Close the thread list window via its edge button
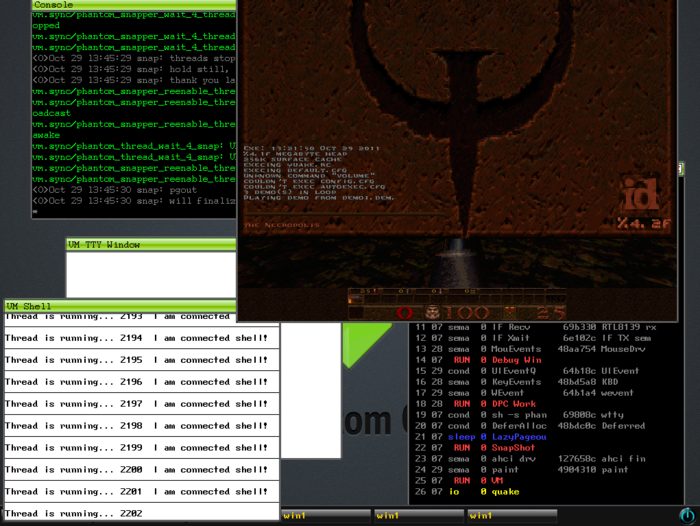Image resolution: width=700 pixels, height=526 pixels. click(681, 168)
